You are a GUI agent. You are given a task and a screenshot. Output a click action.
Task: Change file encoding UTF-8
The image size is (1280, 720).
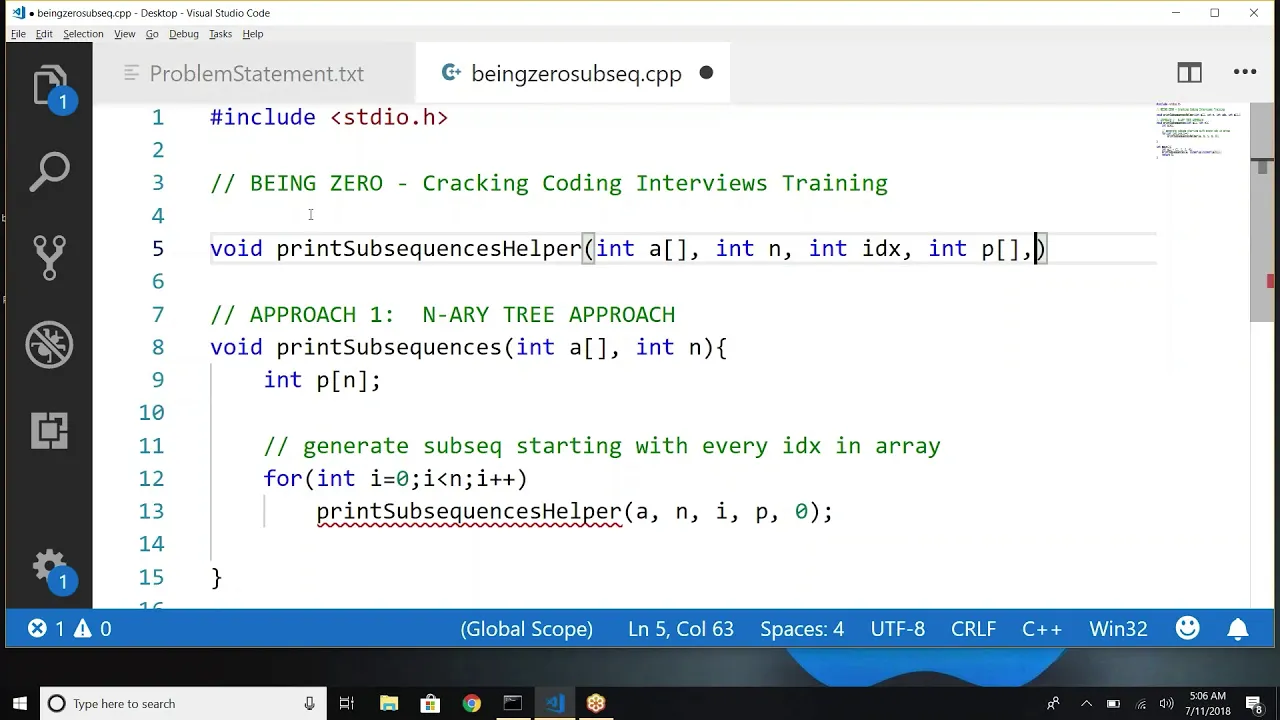[898, 629]
